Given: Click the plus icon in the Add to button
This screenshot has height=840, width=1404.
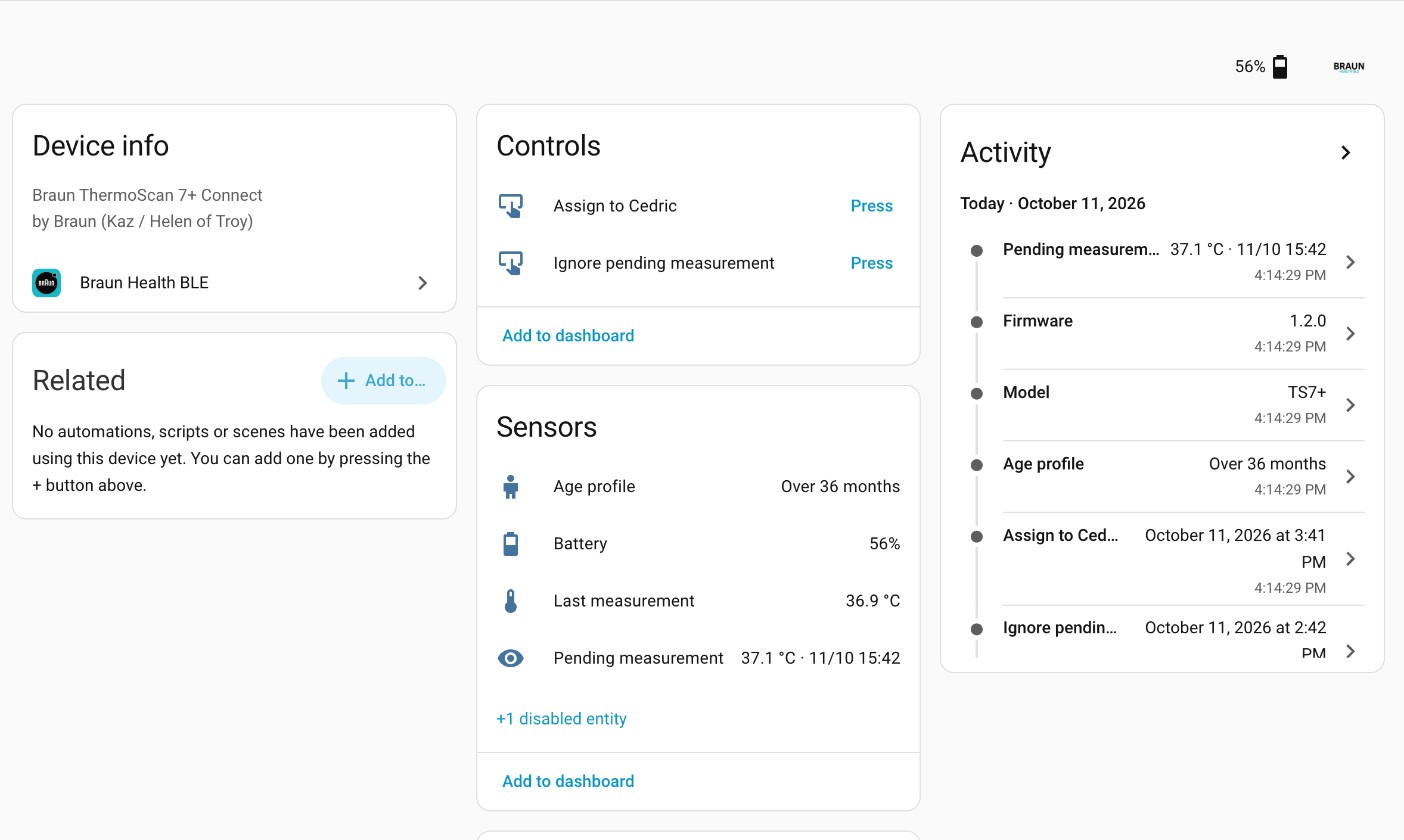Looking at the screenshot, I should (346, 380).
